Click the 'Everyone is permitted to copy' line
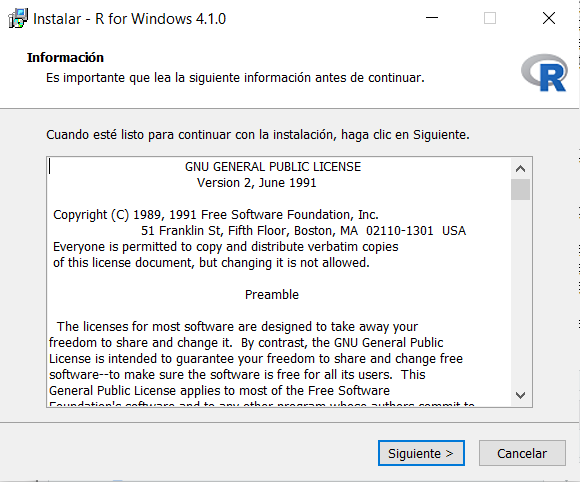 226,247
